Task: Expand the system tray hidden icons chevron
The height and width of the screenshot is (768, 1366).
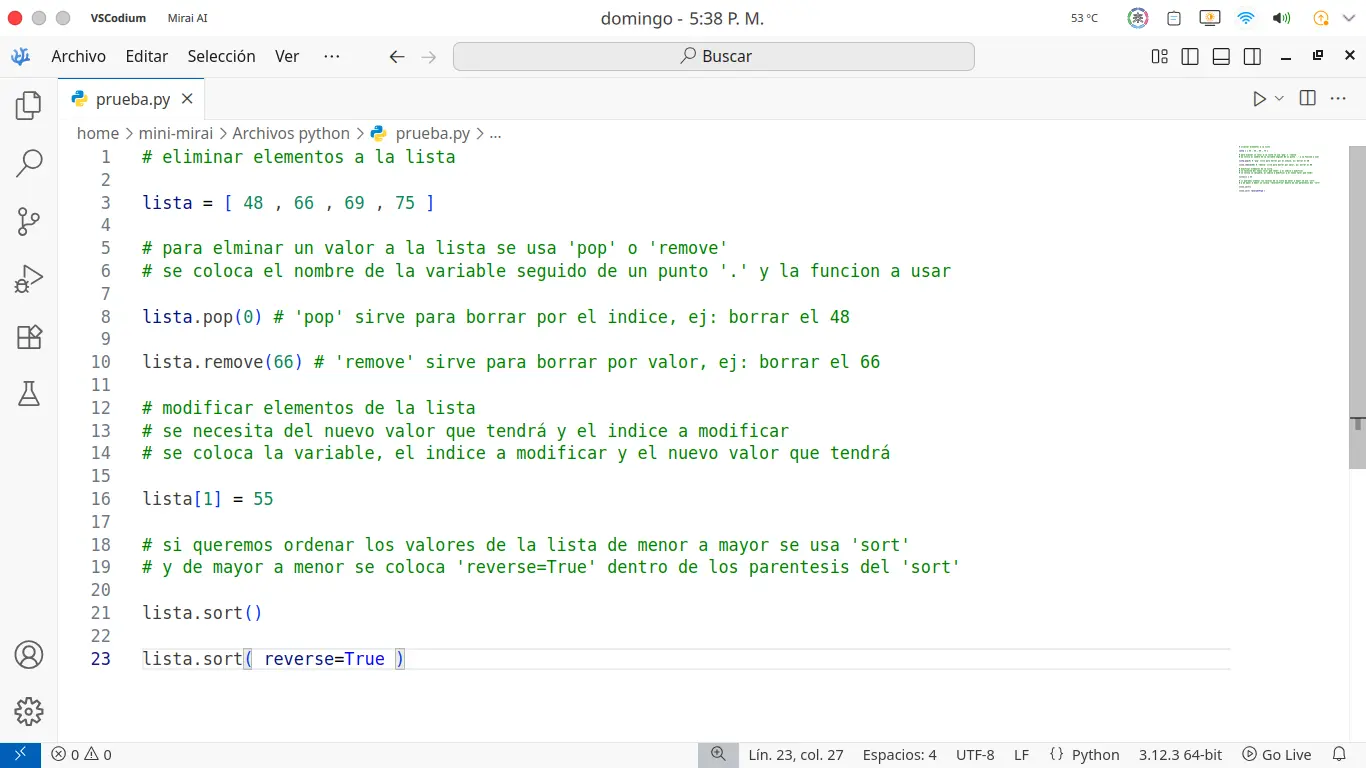Action: (x=1350, y=18)
